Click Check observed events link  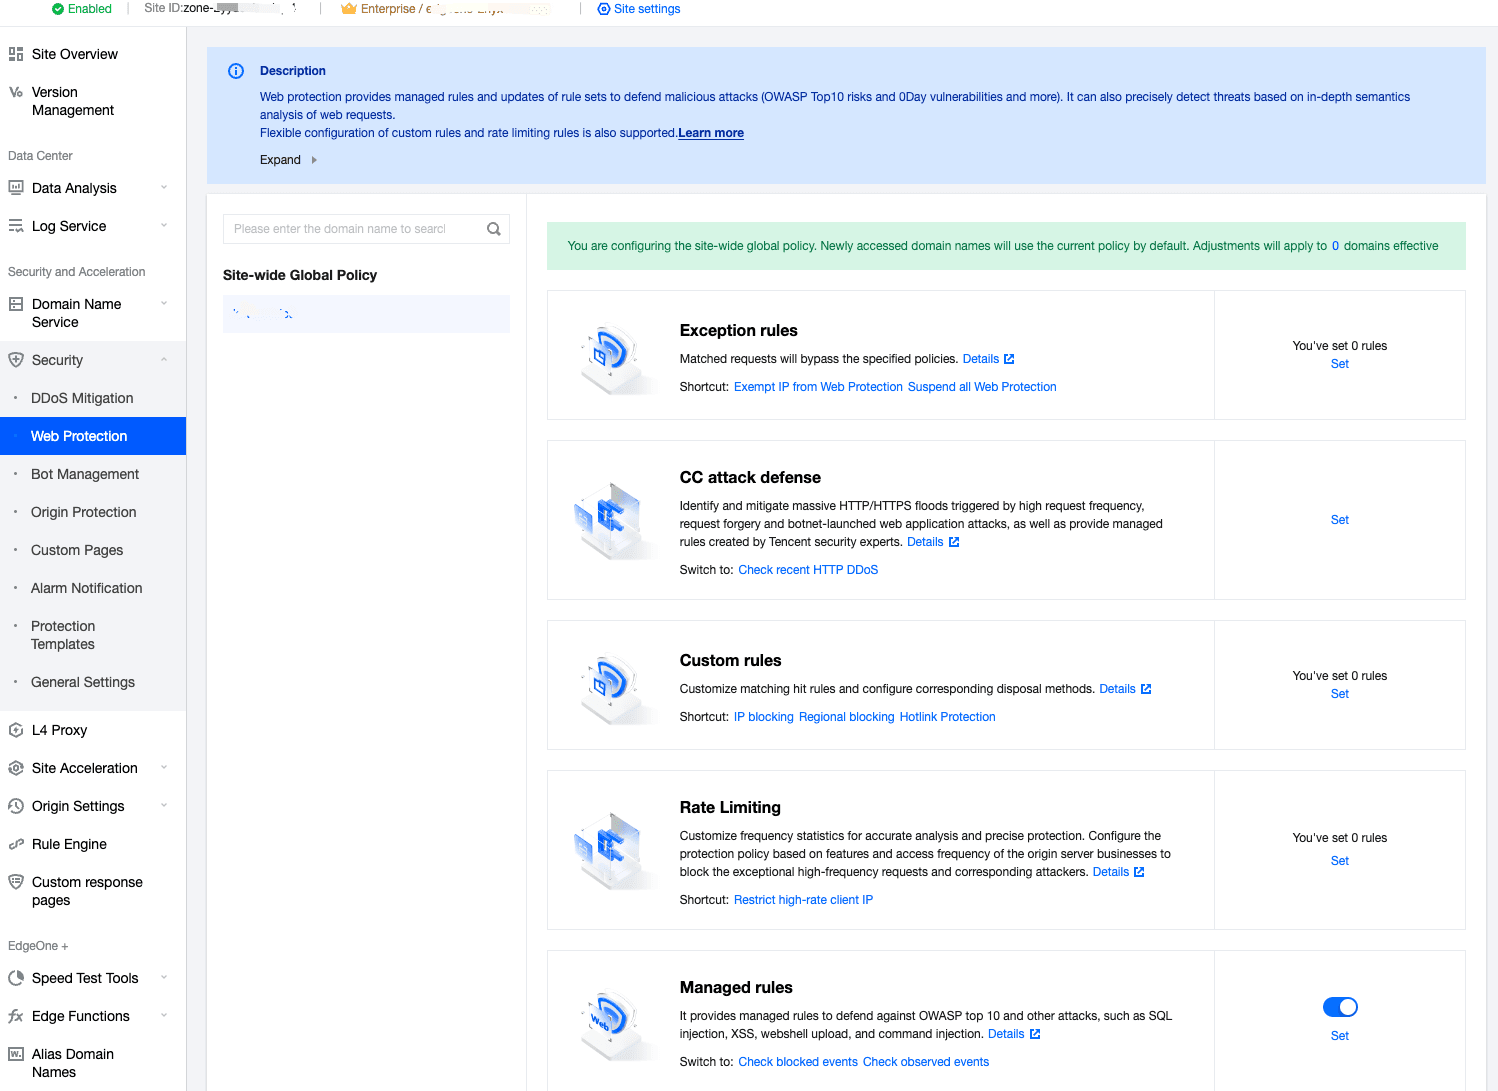(926, 1062)
